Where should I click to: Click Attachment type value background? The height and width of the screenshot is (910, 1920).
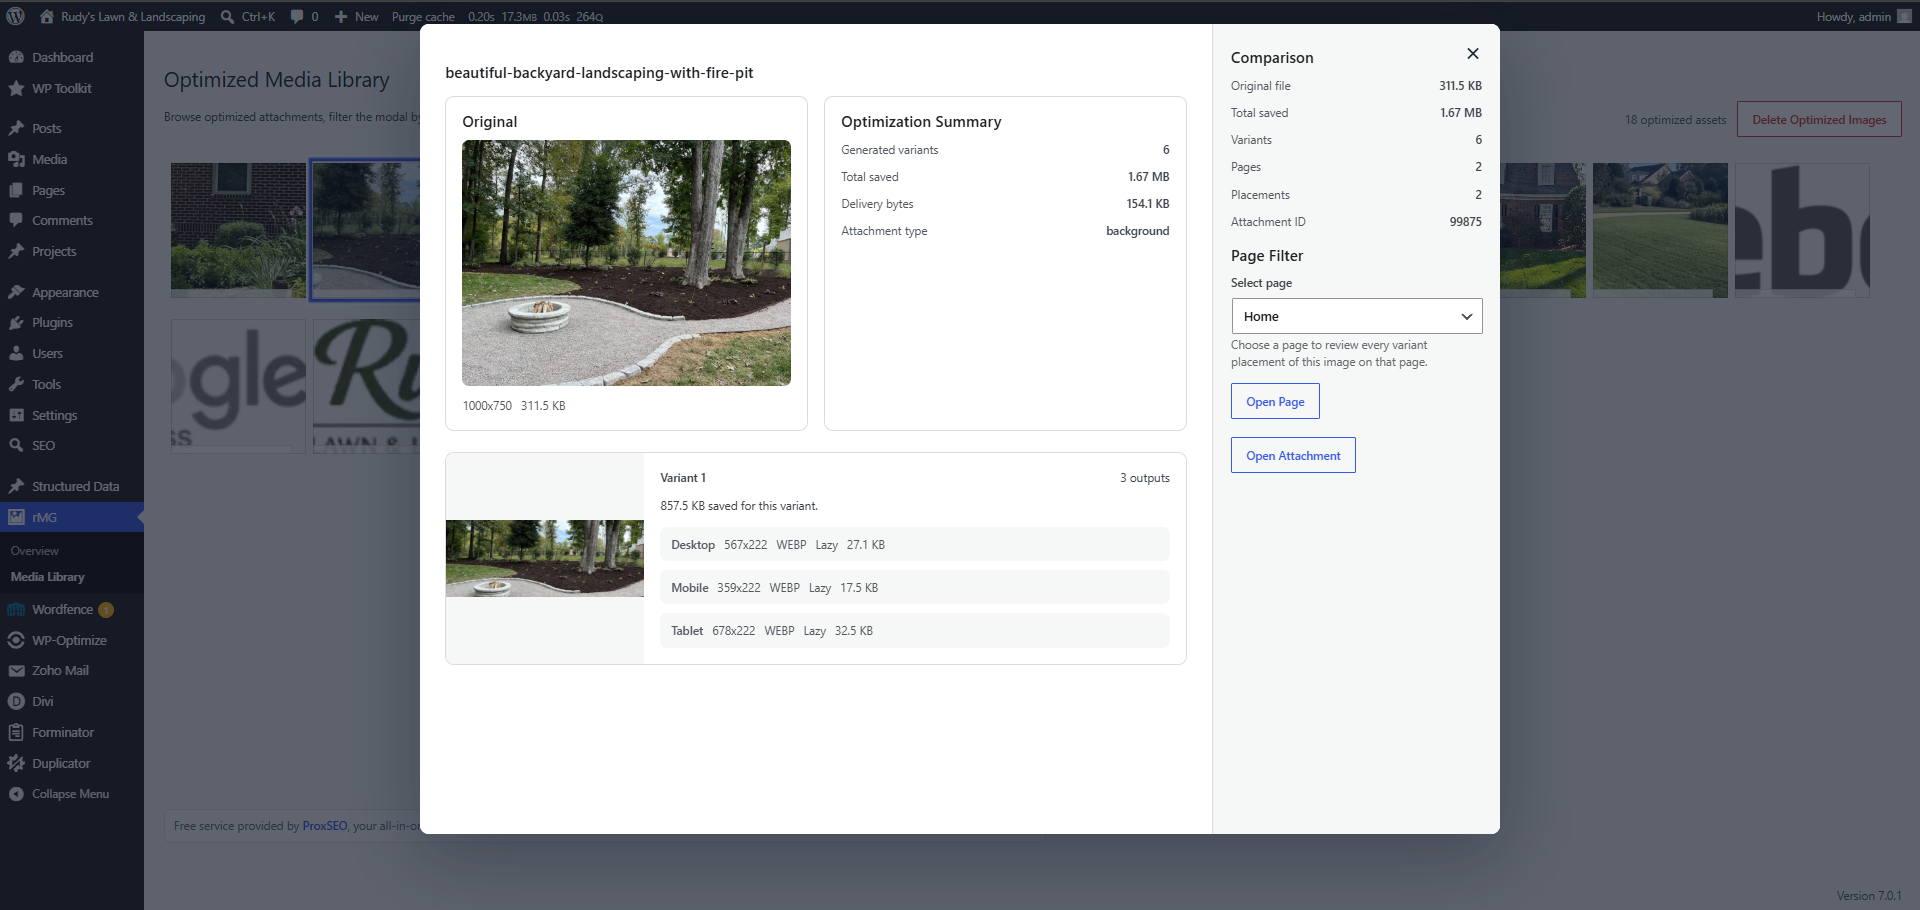coord(1137,231)
